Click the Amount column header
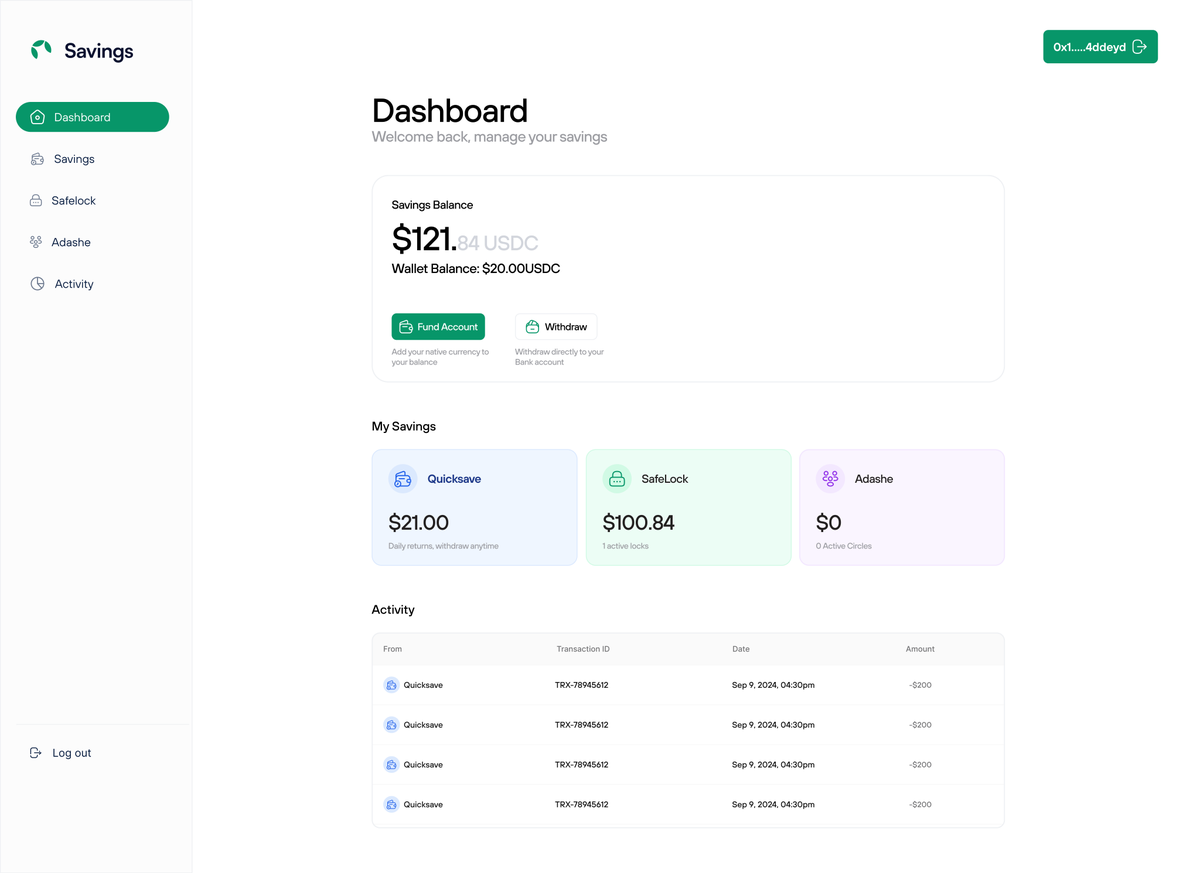The width and height of the screenshot is (1200, 873). 920,649
